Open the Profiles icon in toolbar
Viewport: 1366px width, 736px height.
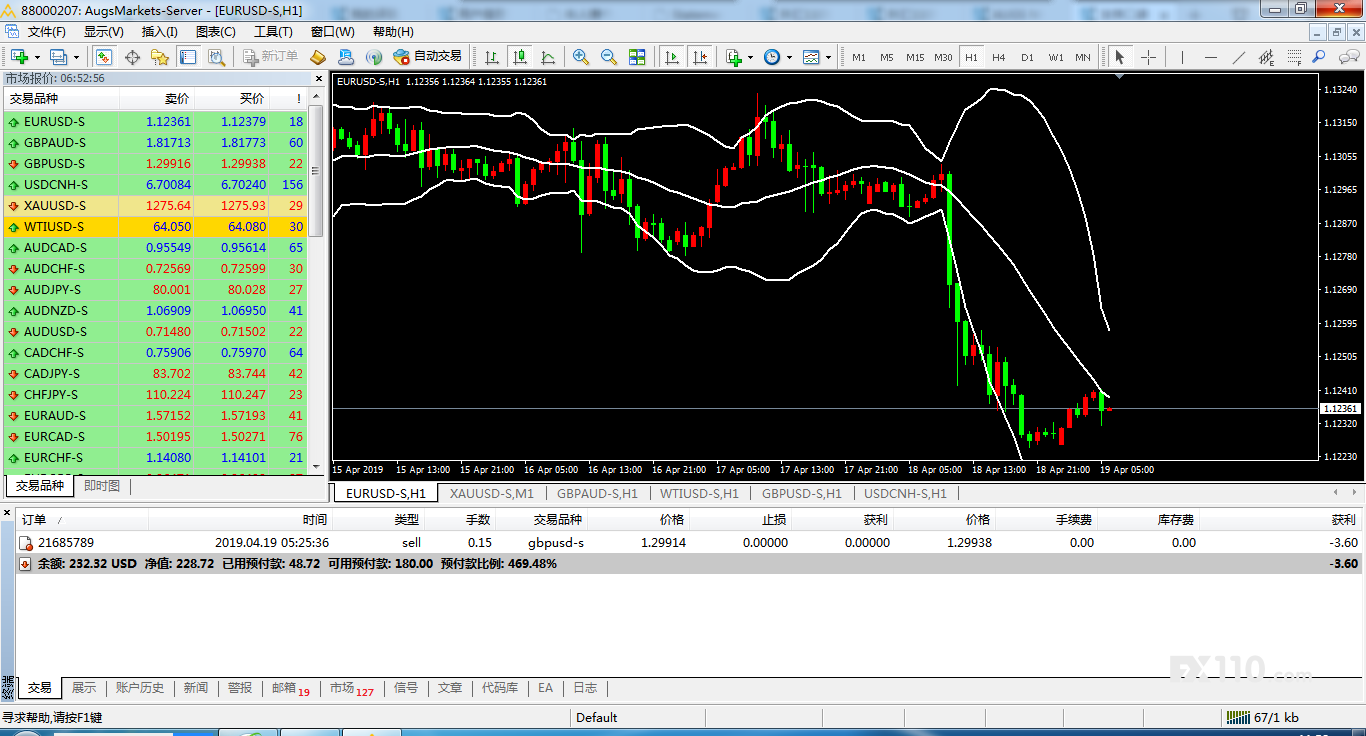point(58,57)
